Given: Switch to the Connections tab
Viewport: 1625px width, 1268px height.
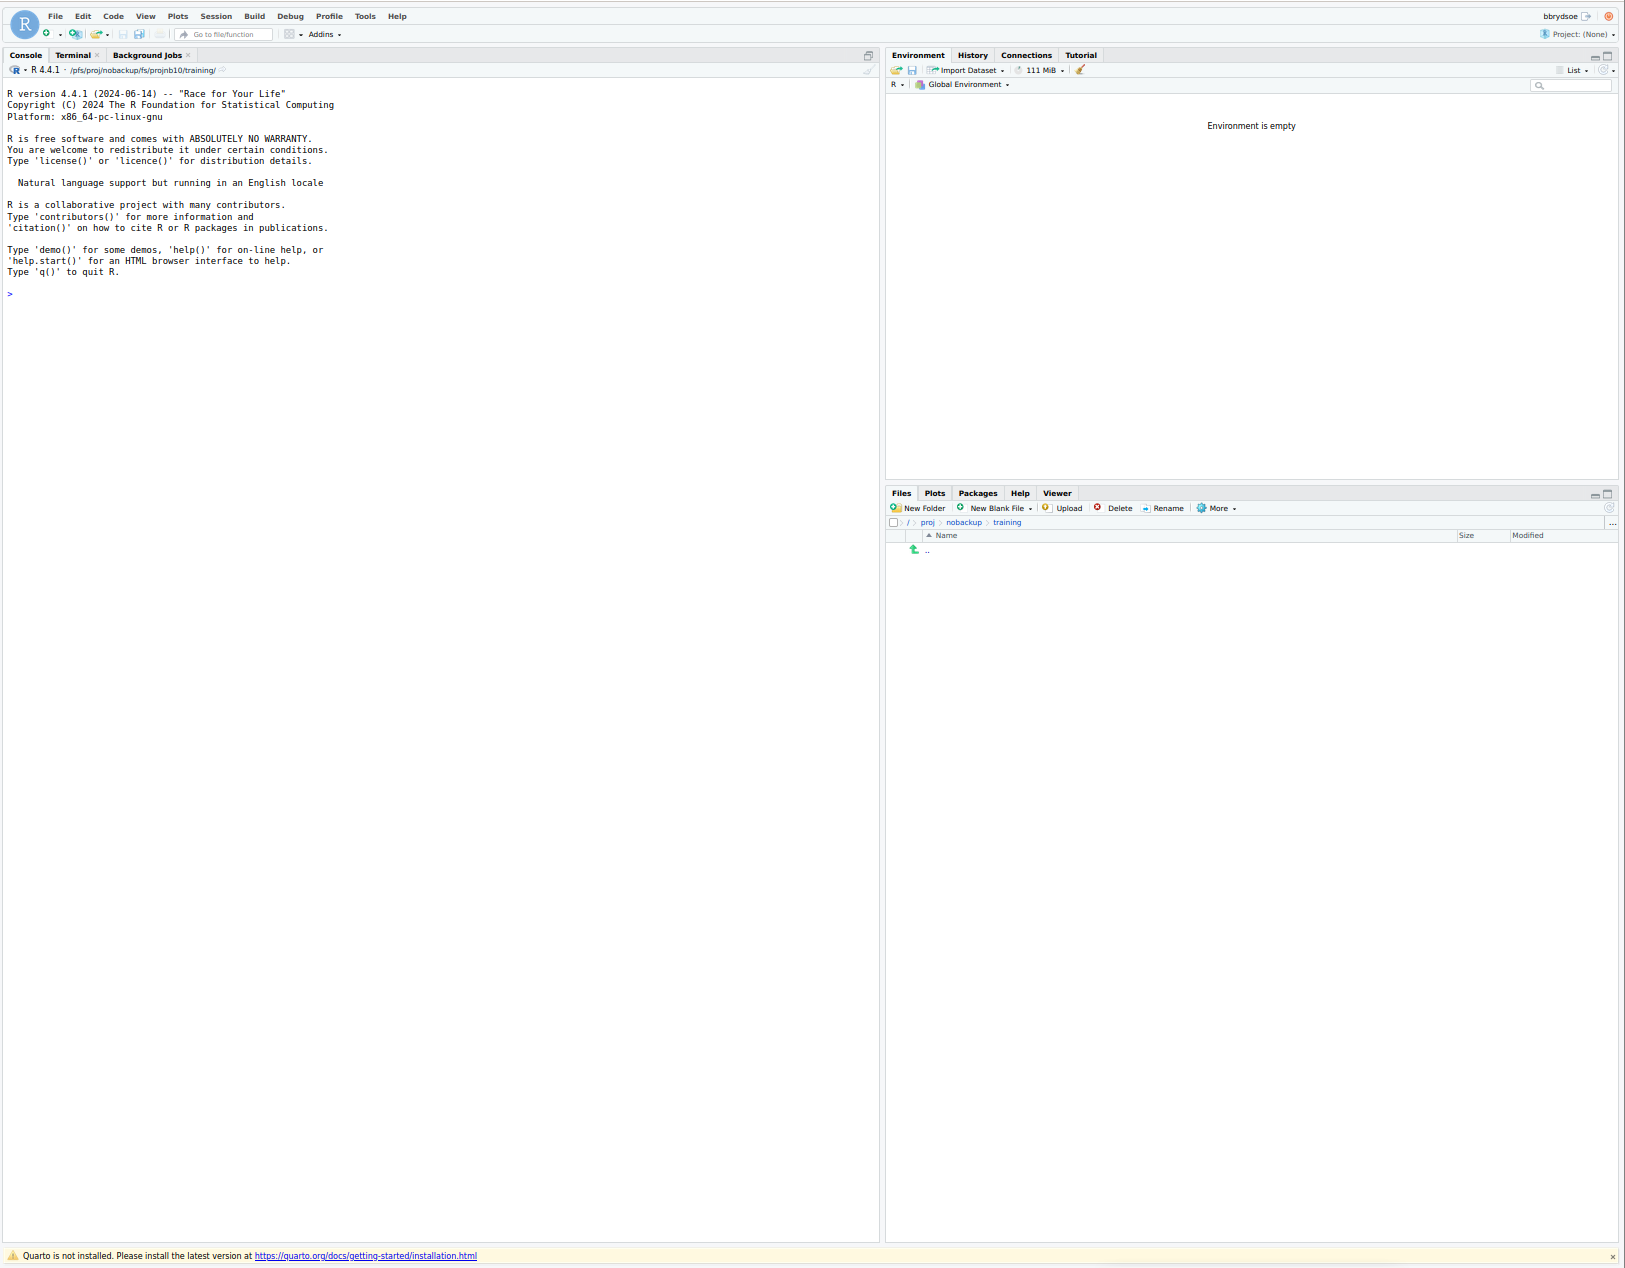Looking at the screenshot, I should (1026, 55).
